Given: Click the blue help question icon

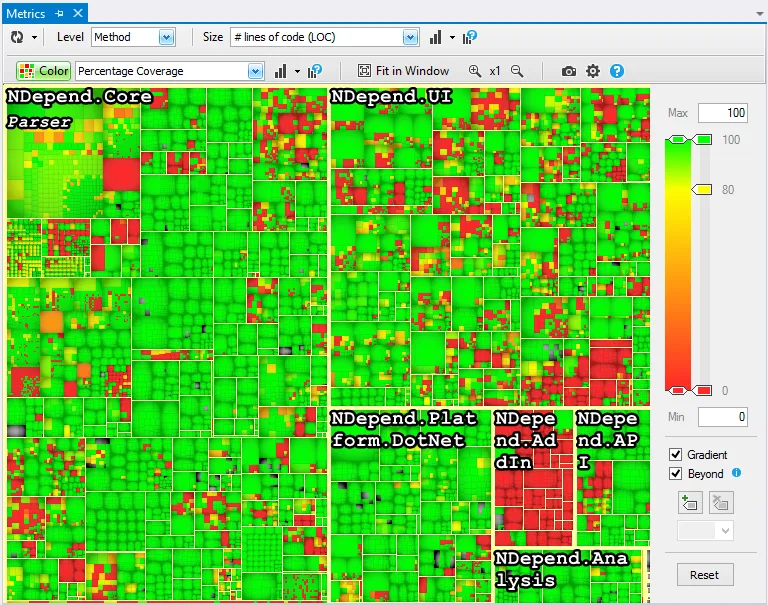Looking at the screenshot, I should click(617, 71).
